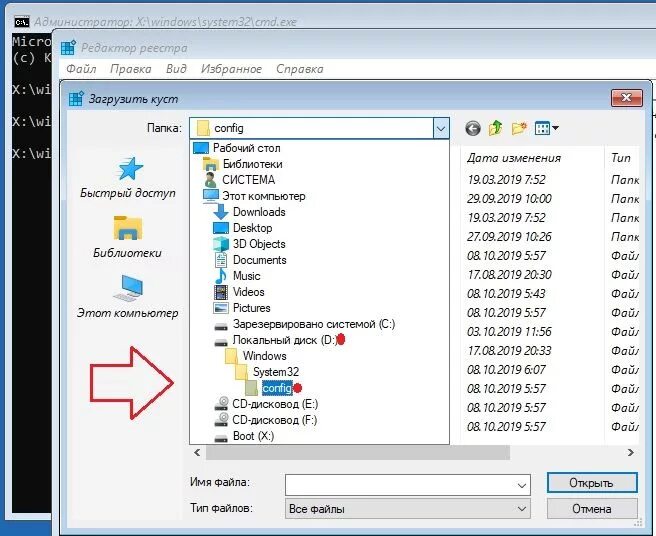Select Библиотеки in the dropdown folder list
Image resolution: width=656 pixels, height=536 pixels.
pyautogui.click(x=252, y=164)
